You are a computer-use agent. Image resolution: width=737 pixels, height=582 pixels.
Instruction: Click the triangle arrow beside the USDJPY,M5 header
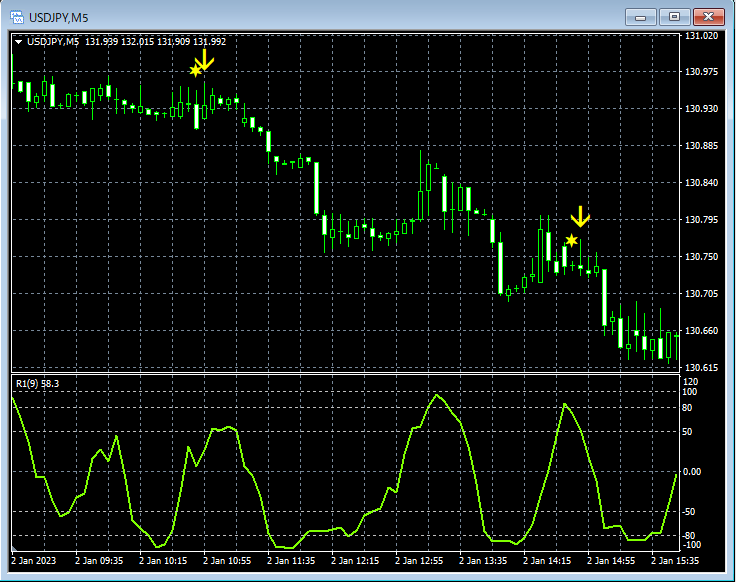[18, 42]
